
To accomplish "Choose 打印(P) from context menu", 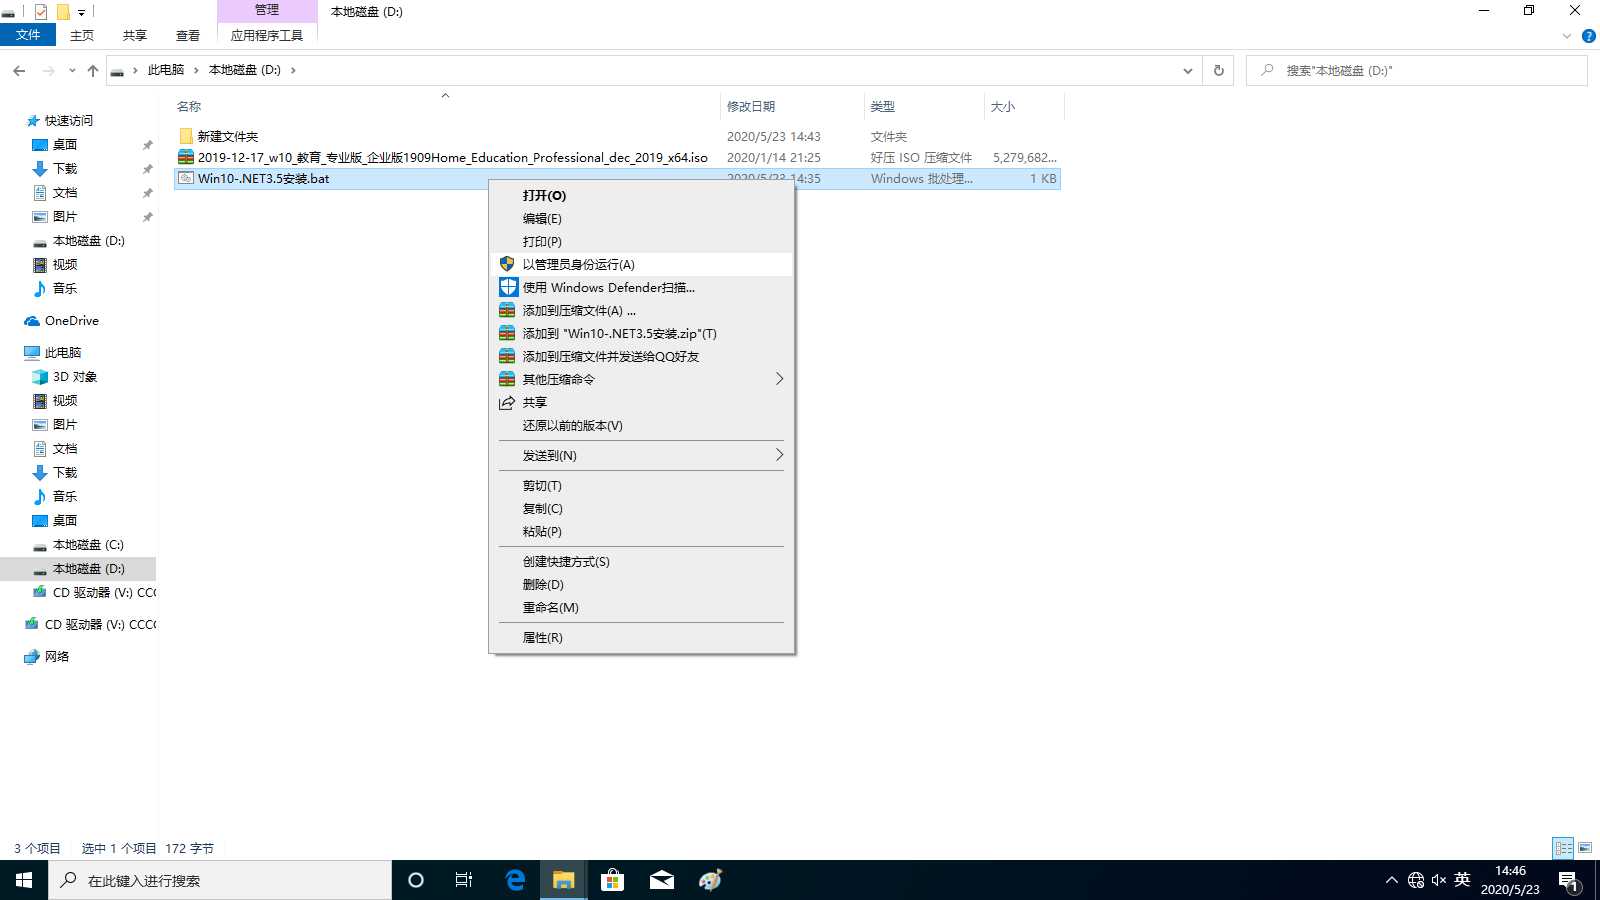I will (x=641, y=241).
